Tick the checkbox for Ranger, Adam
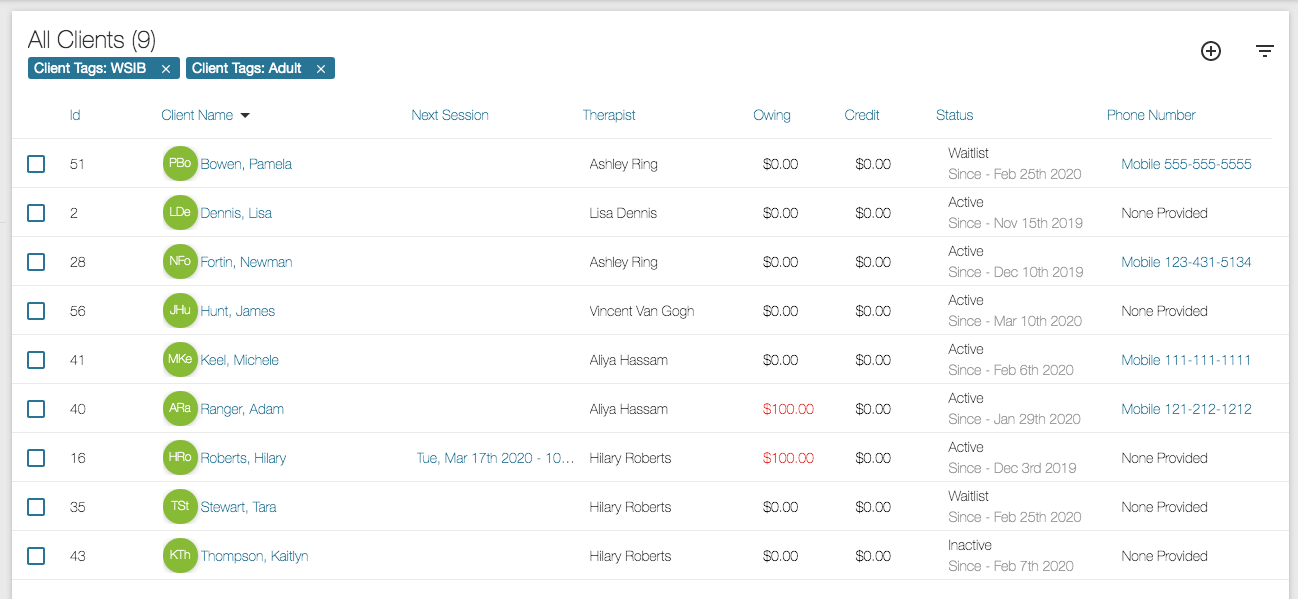 pos(36,409)
